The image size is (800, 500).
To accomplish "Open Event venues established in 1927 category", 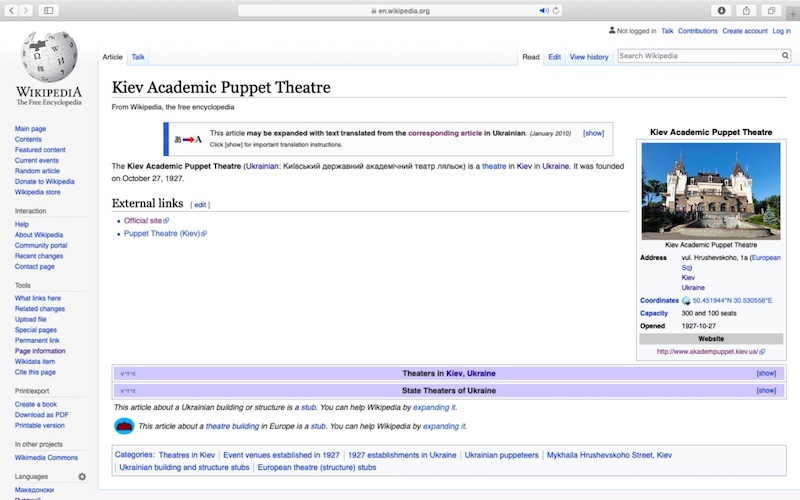I will [x=281, y=455].
